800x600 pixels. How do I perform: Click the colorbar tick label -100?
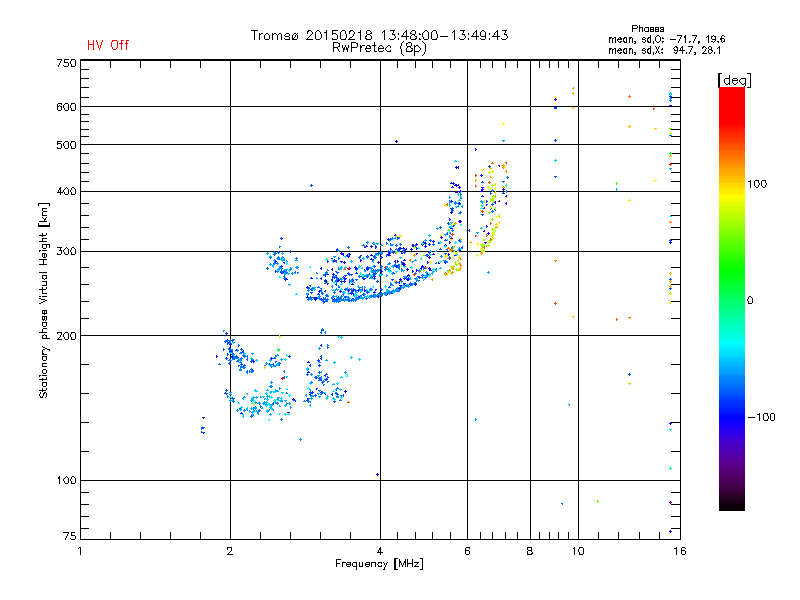click(761, 417)
